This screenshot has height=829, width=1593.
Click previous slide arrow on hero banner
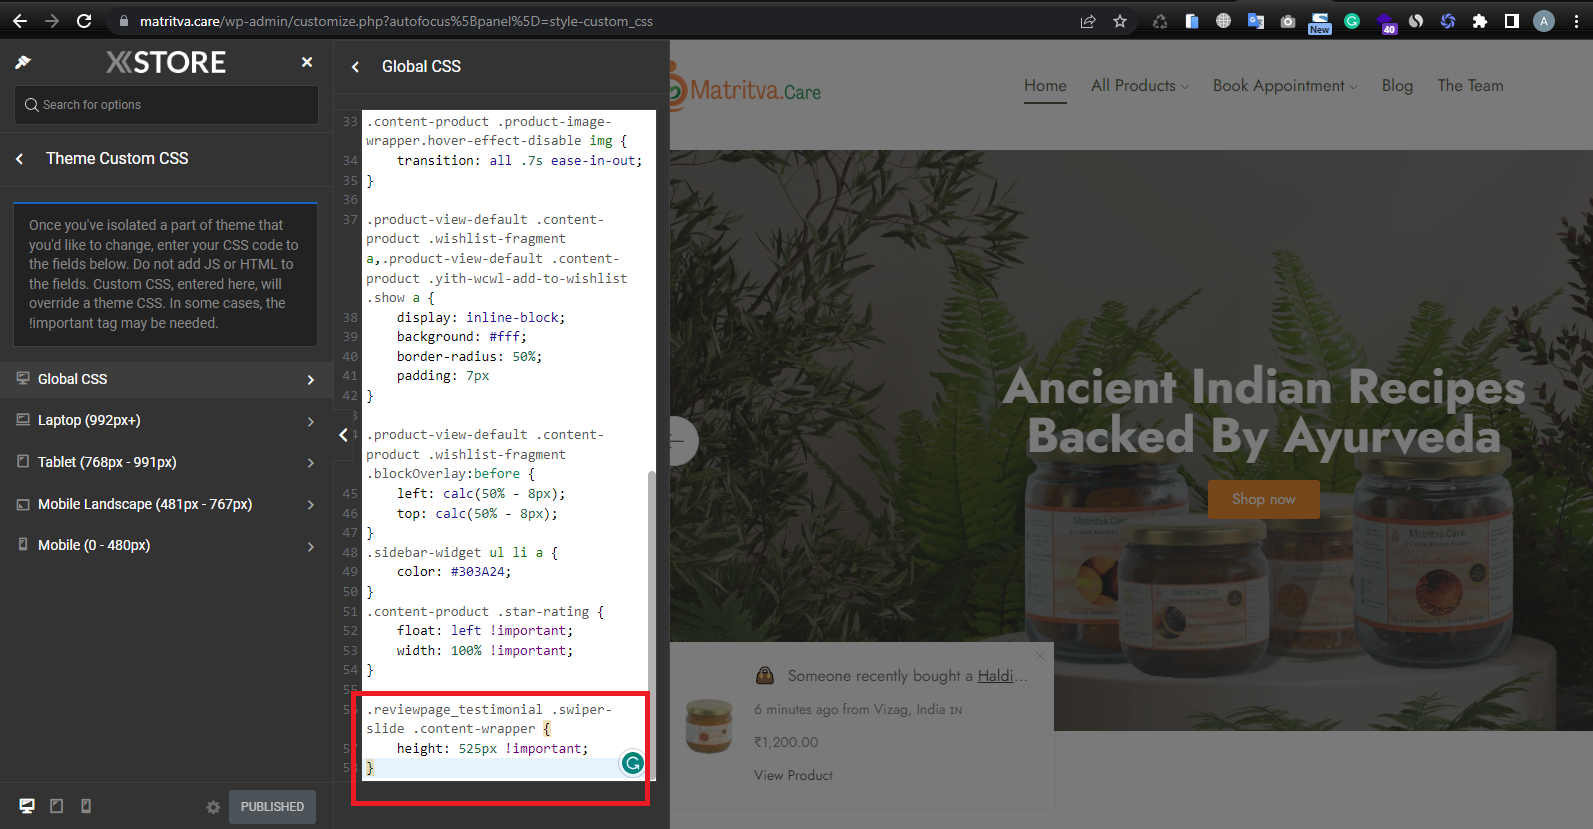(683, 441)
